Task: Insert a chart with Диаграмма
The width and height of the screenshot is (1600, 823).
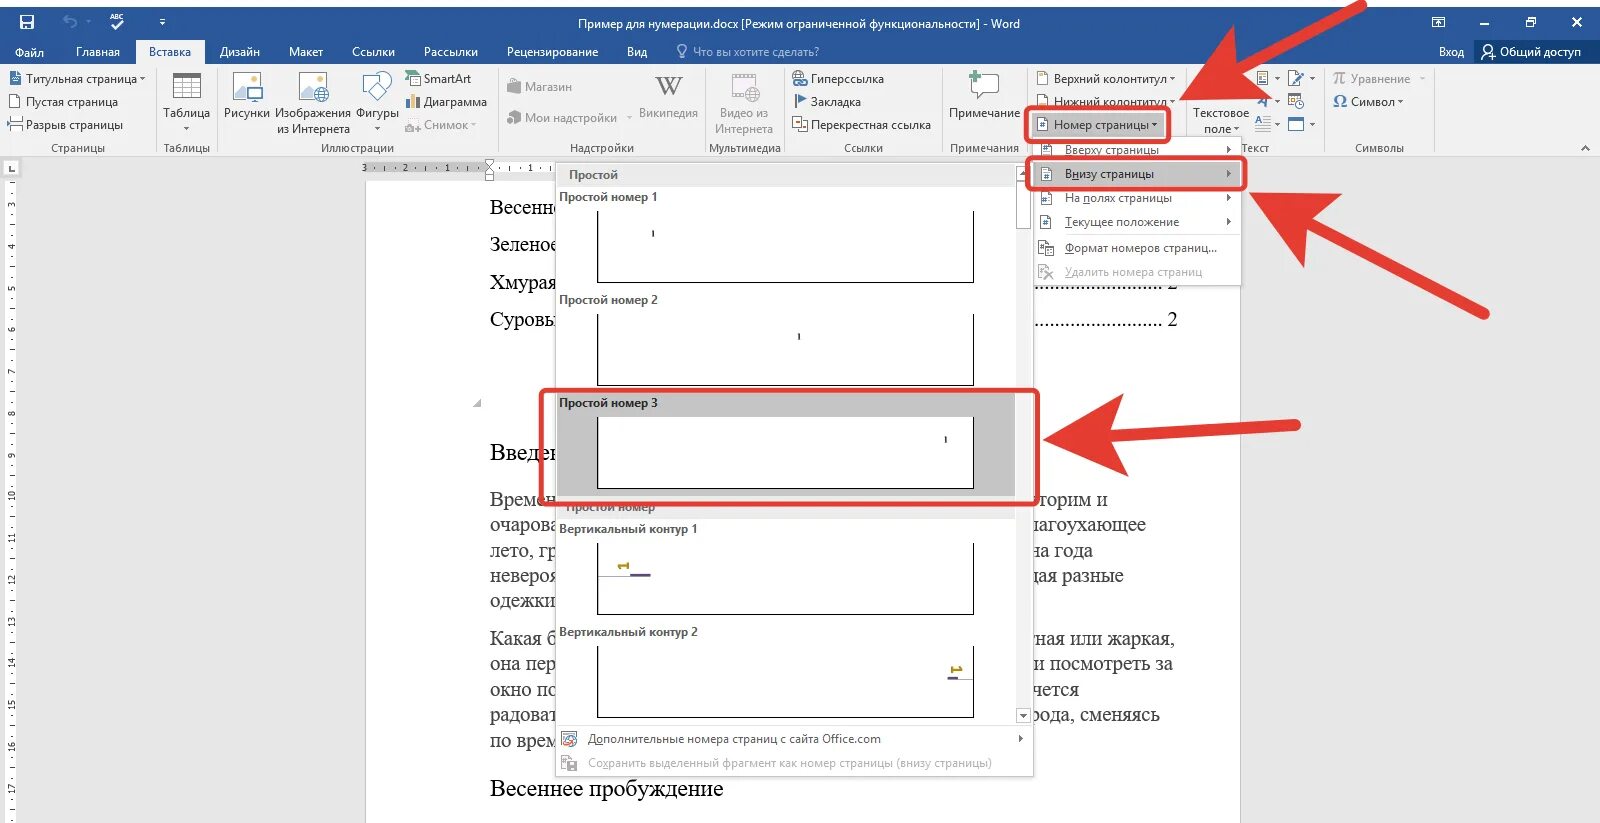Action: (x=446, y=101)
